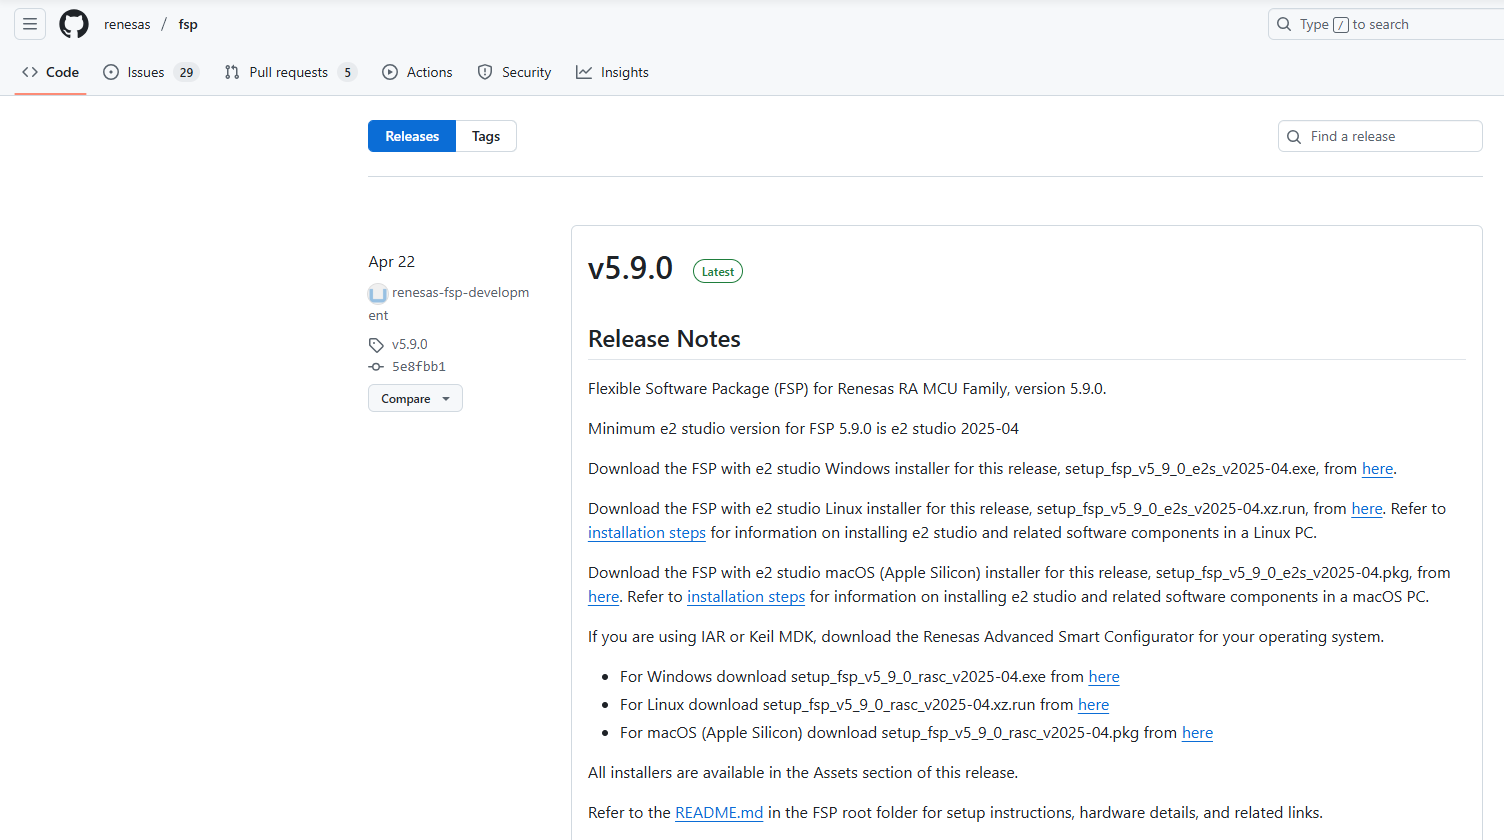Screen dimensions: 1504x840
Task: Switch to the Code tab
Action: 50,72
